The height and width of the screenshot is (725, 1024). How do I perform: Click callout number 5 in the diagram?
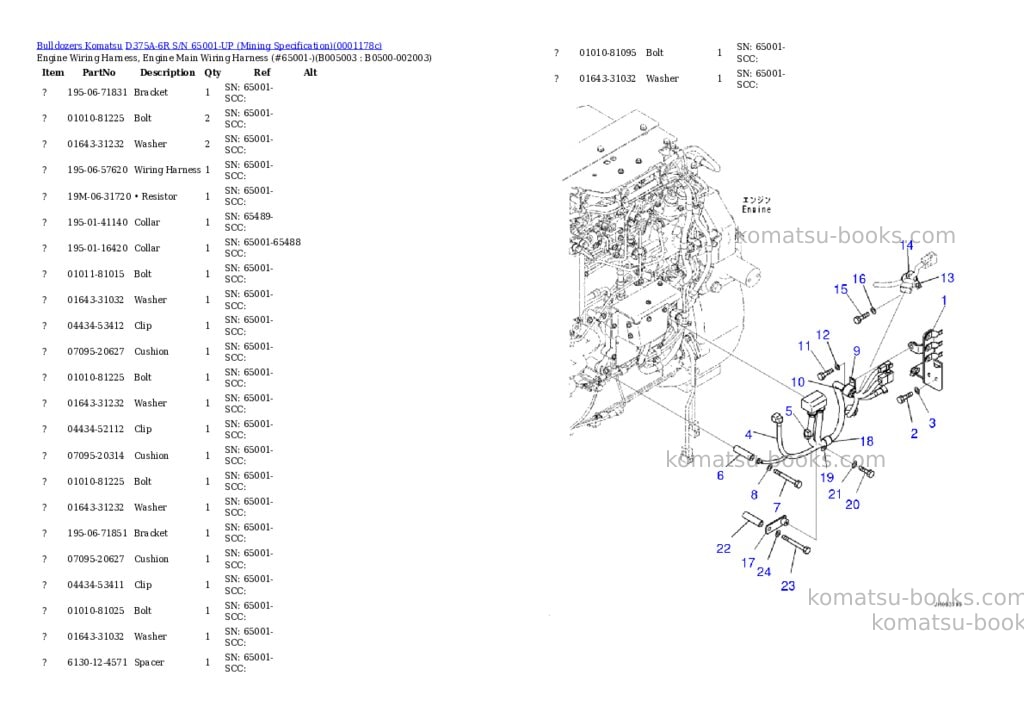point(788,411)
